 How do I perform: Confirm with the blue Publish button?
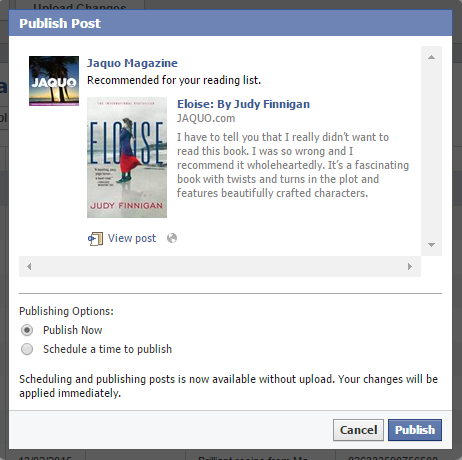[415, 430]
